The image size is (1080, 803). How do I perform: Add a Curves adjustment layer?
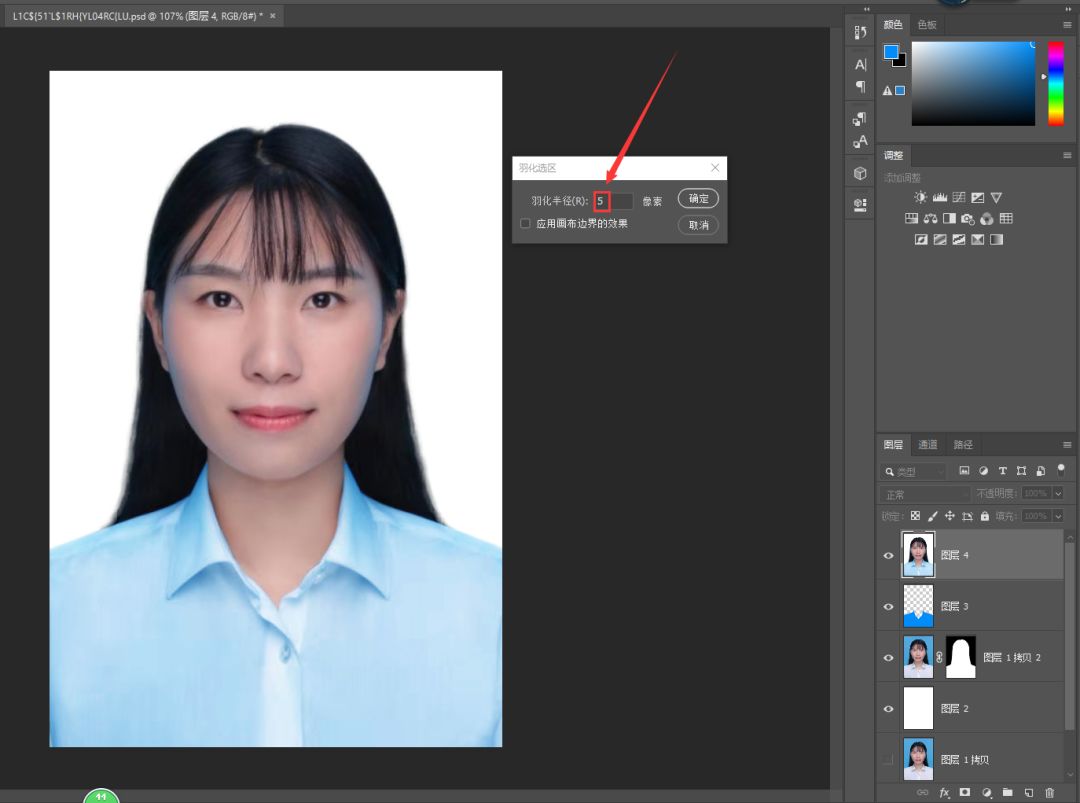[958, 198]
